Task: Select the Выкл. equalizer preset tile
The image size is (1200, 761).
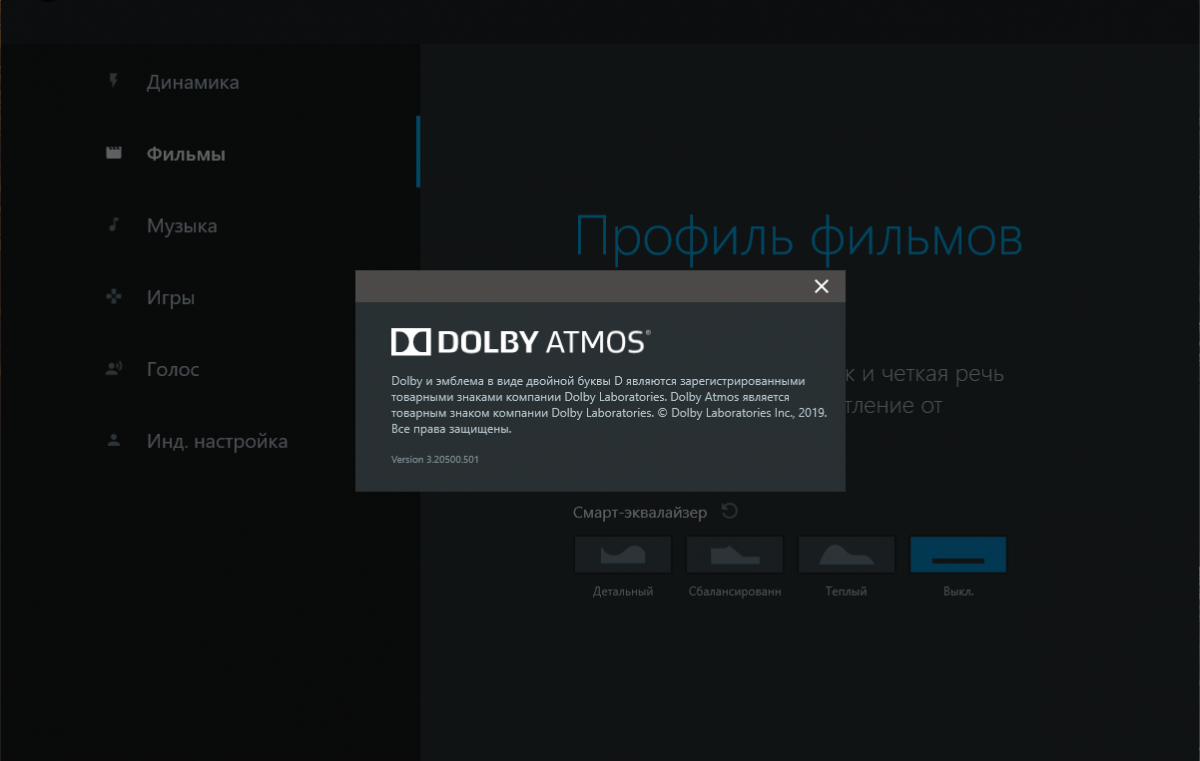Action: 958,554
